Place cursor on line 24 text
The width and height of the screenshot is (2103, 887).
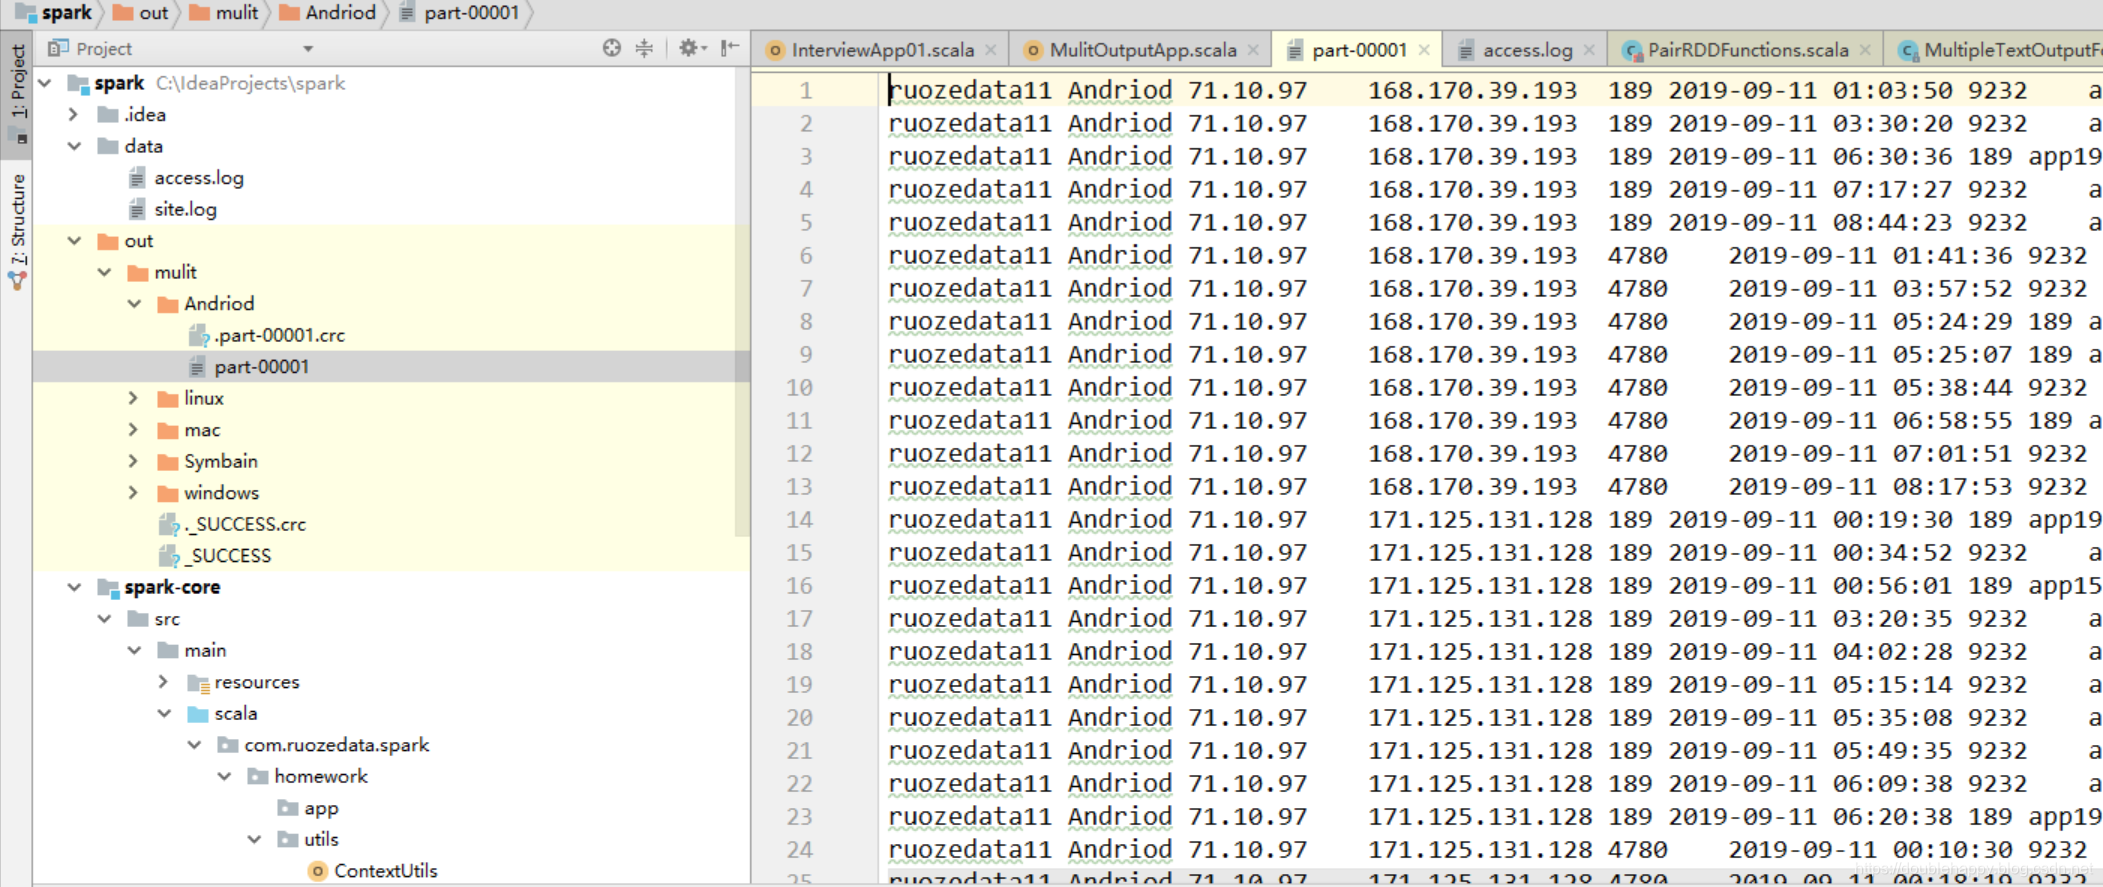1490,850
